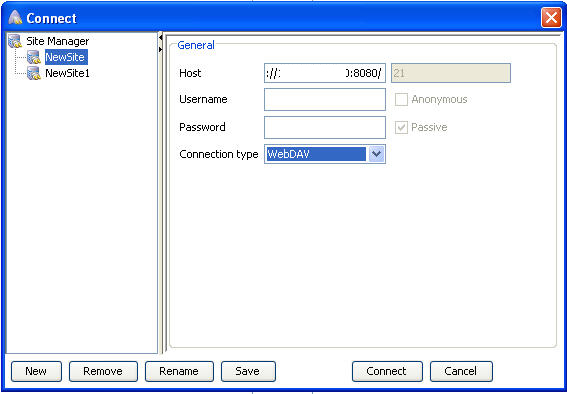
Task: Expand the right pane with splitter arrow
Action: [x=160, y=49]
